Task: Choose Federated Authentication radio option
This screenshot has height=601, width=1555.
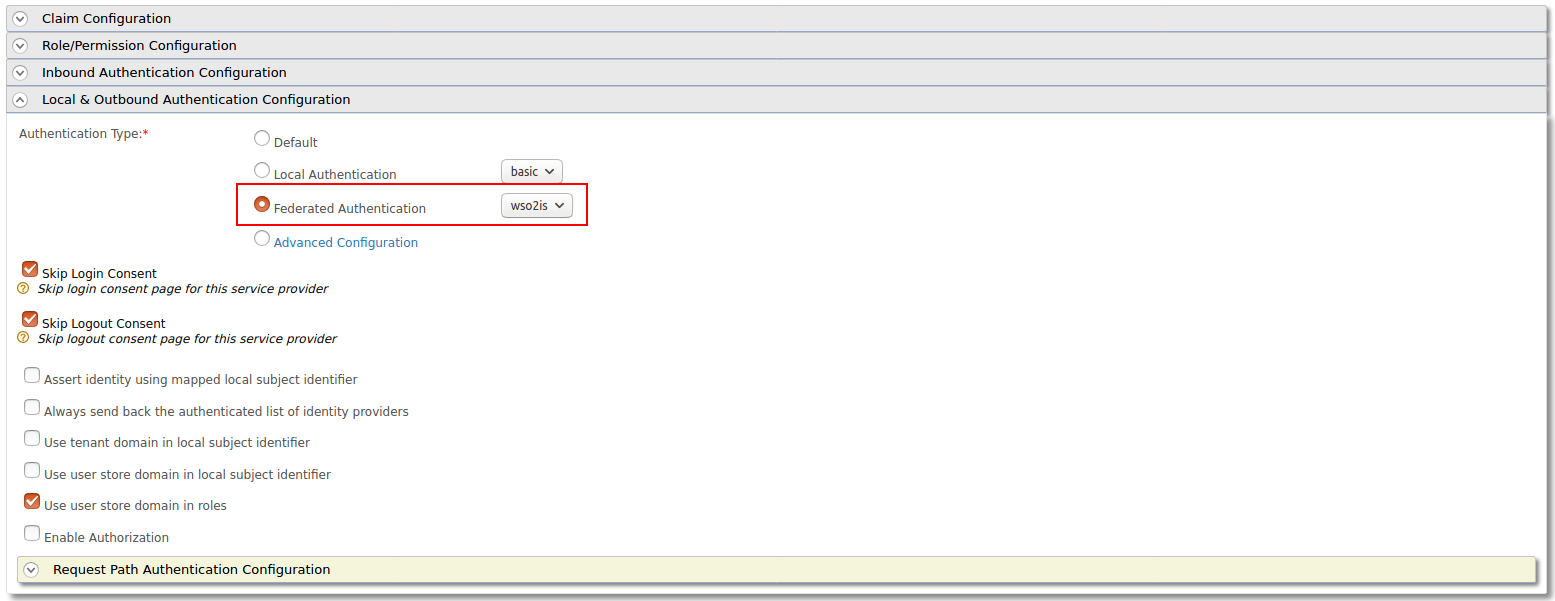Action: pos(262,204)
